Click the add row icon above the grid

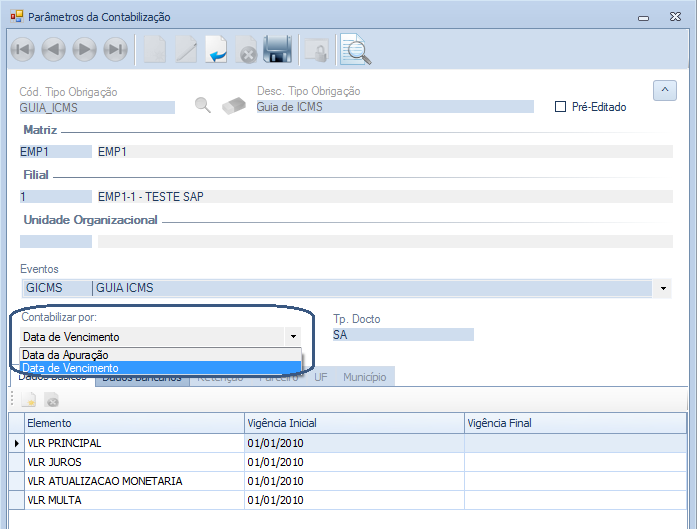(29, 400)
